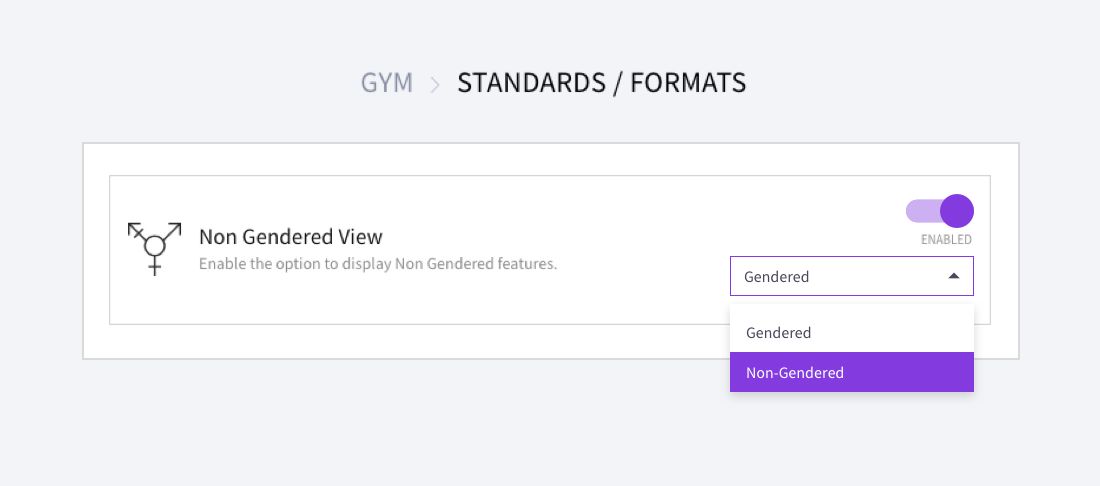Click the Non Gendered features description text

tap(377, 265)
